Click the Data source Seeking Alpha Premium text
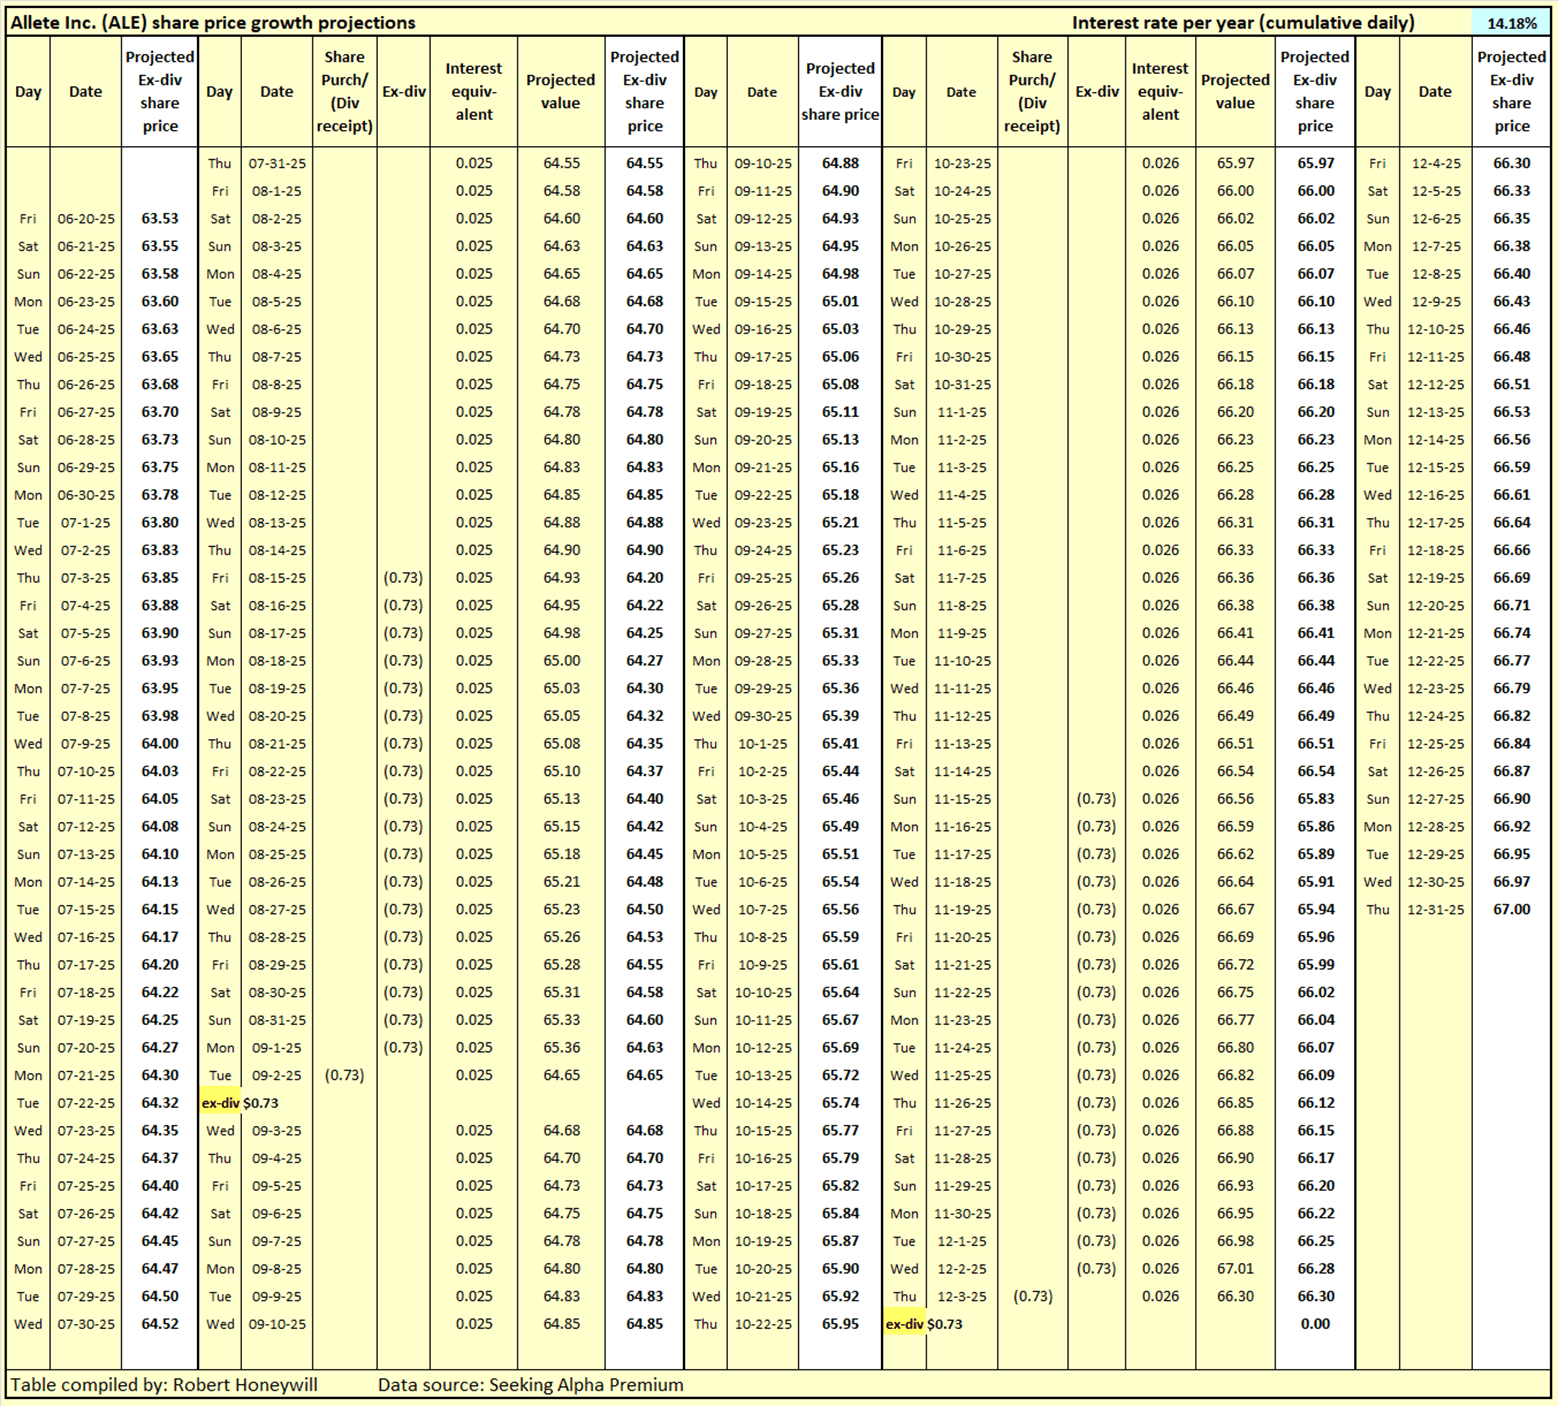This screenshot has height=1406, width=1558. (530, 1385)
